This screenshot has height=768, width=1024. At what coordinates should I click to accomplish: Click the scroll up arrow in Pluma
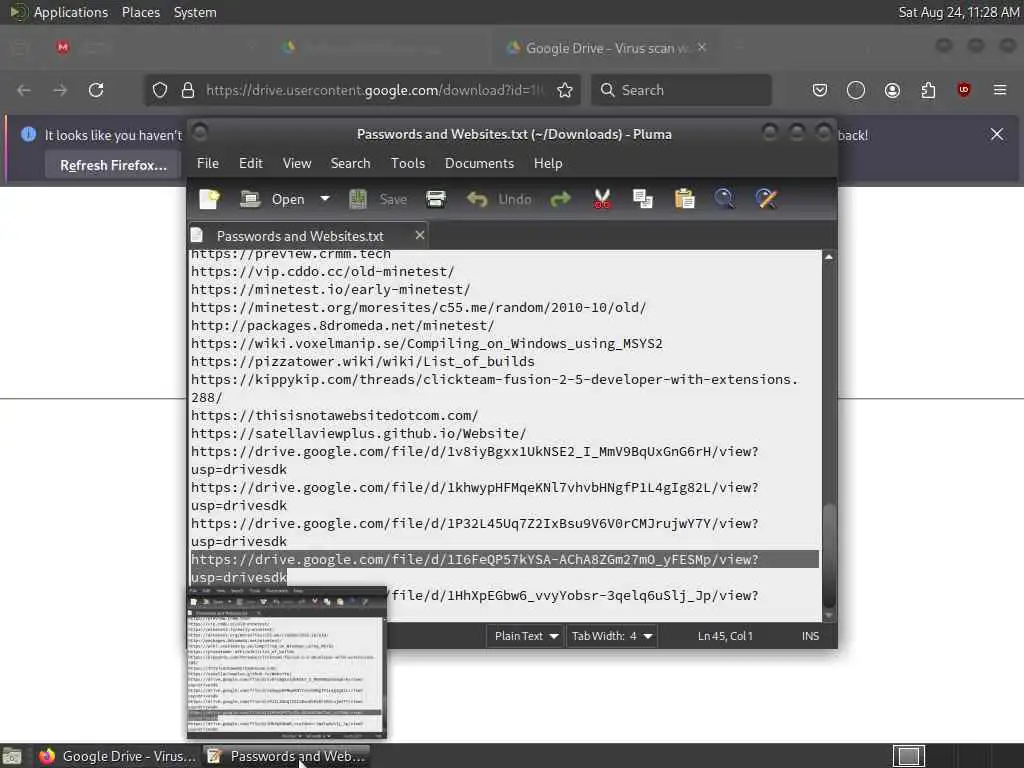(829, 257)
